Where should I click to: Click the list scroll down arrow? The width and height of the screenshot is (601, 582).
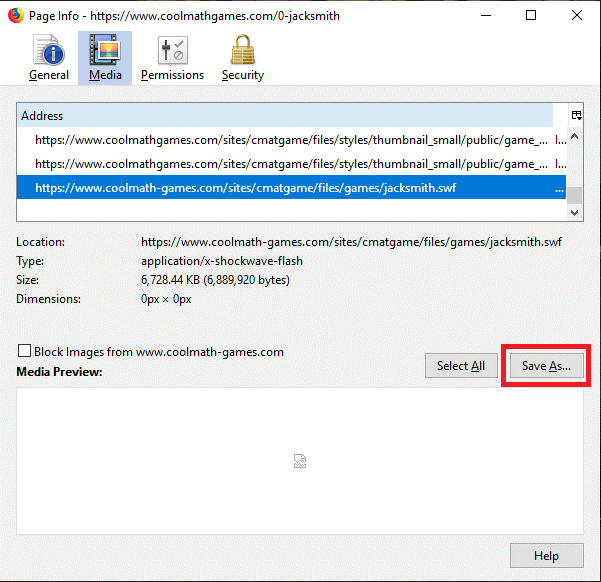pyautogui.click(x=574, y=212)
